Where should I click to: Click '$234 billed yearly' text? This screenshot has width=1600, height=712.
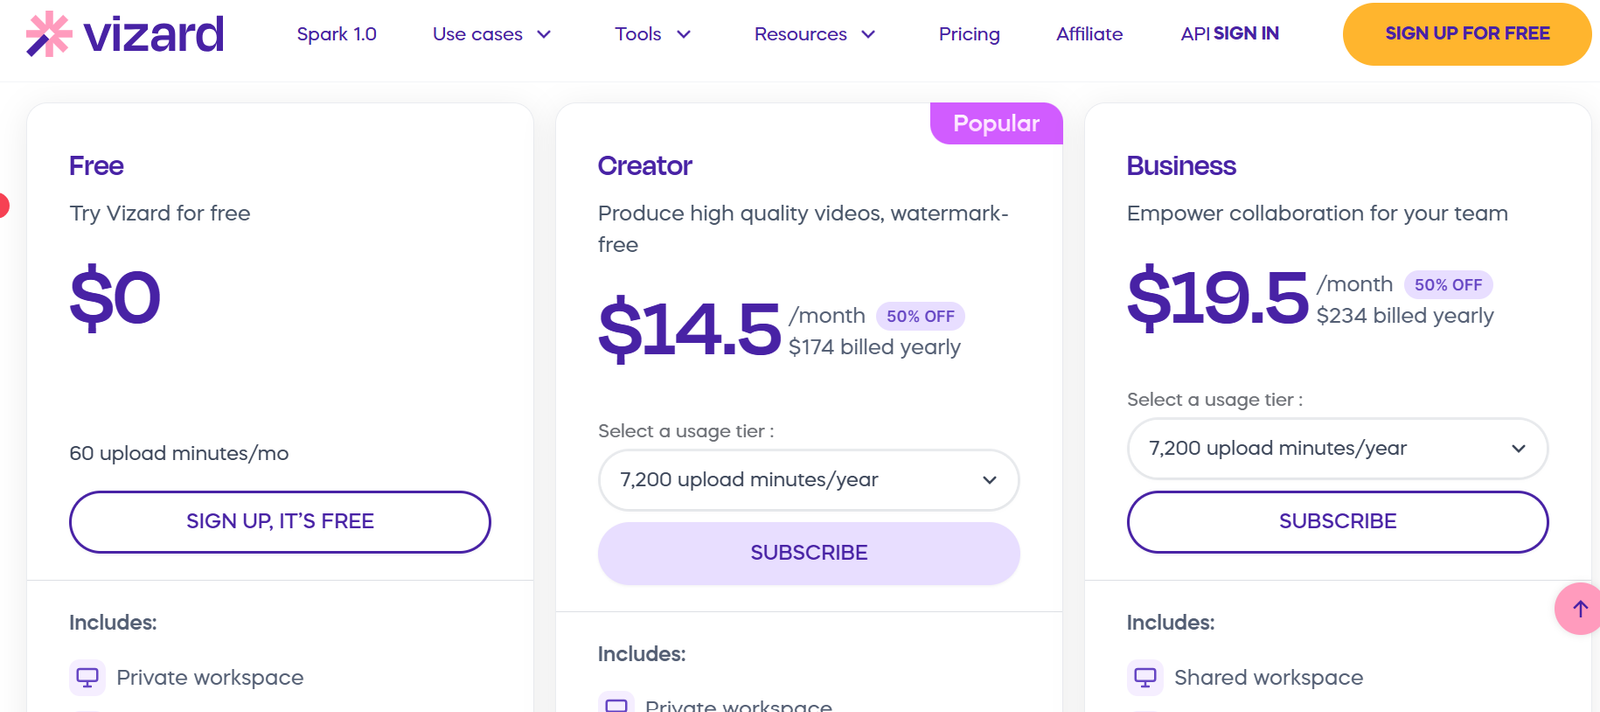tap(1405, 316)
